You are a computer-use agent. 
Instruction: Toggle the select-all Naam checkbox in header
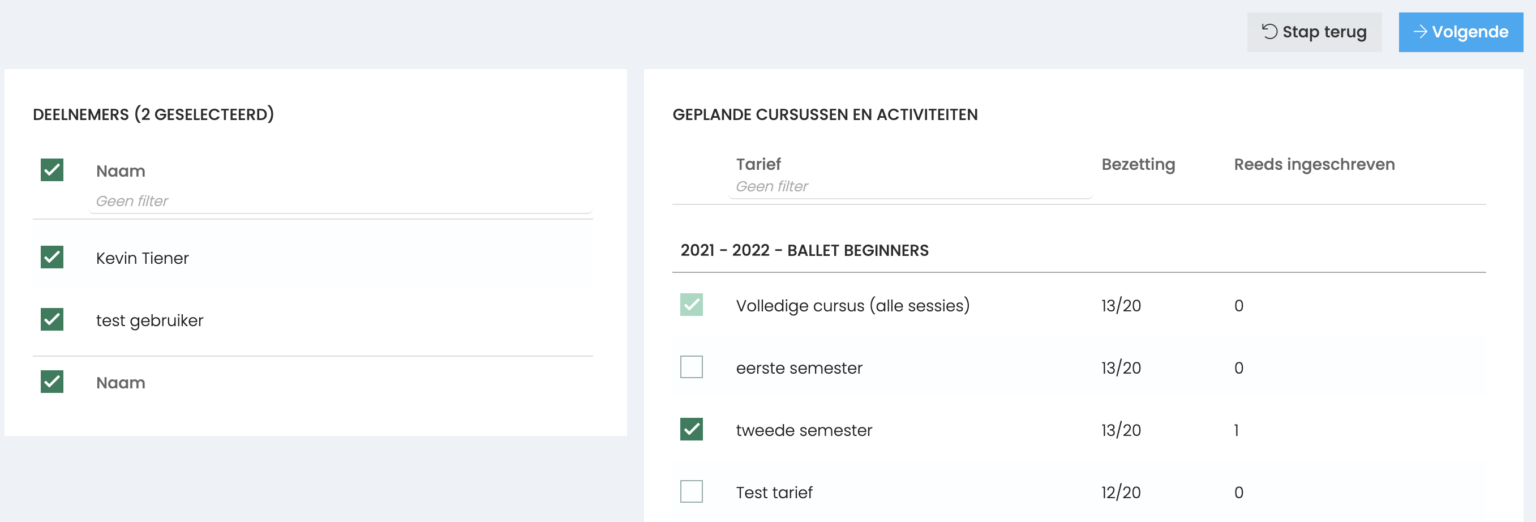52,170
